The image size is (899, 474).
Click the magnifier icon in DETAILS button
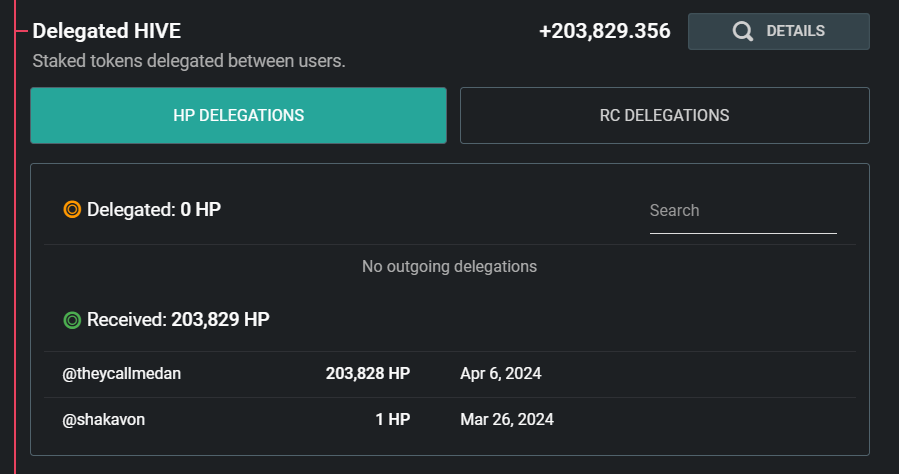coord(742,32)
